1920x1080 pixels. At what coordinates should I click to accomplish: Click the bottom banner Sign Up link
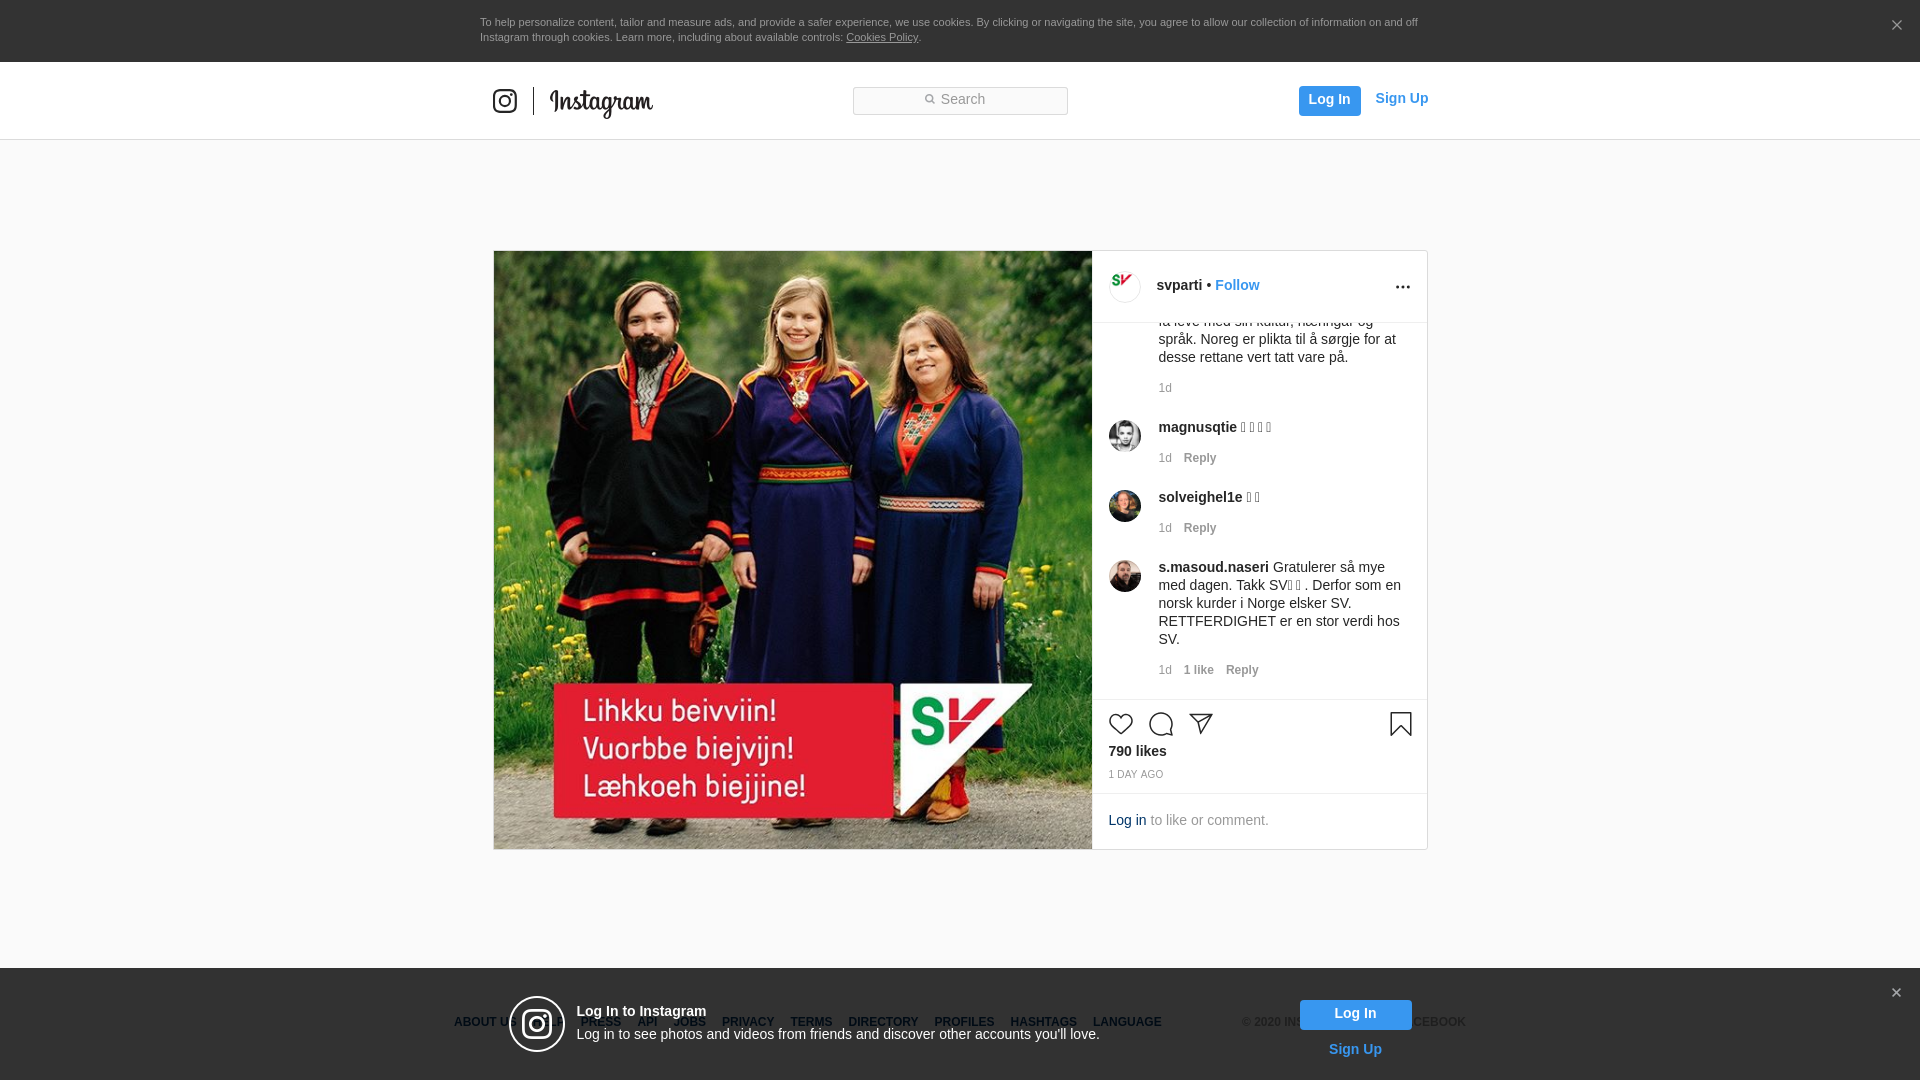click(1355, 1049)
